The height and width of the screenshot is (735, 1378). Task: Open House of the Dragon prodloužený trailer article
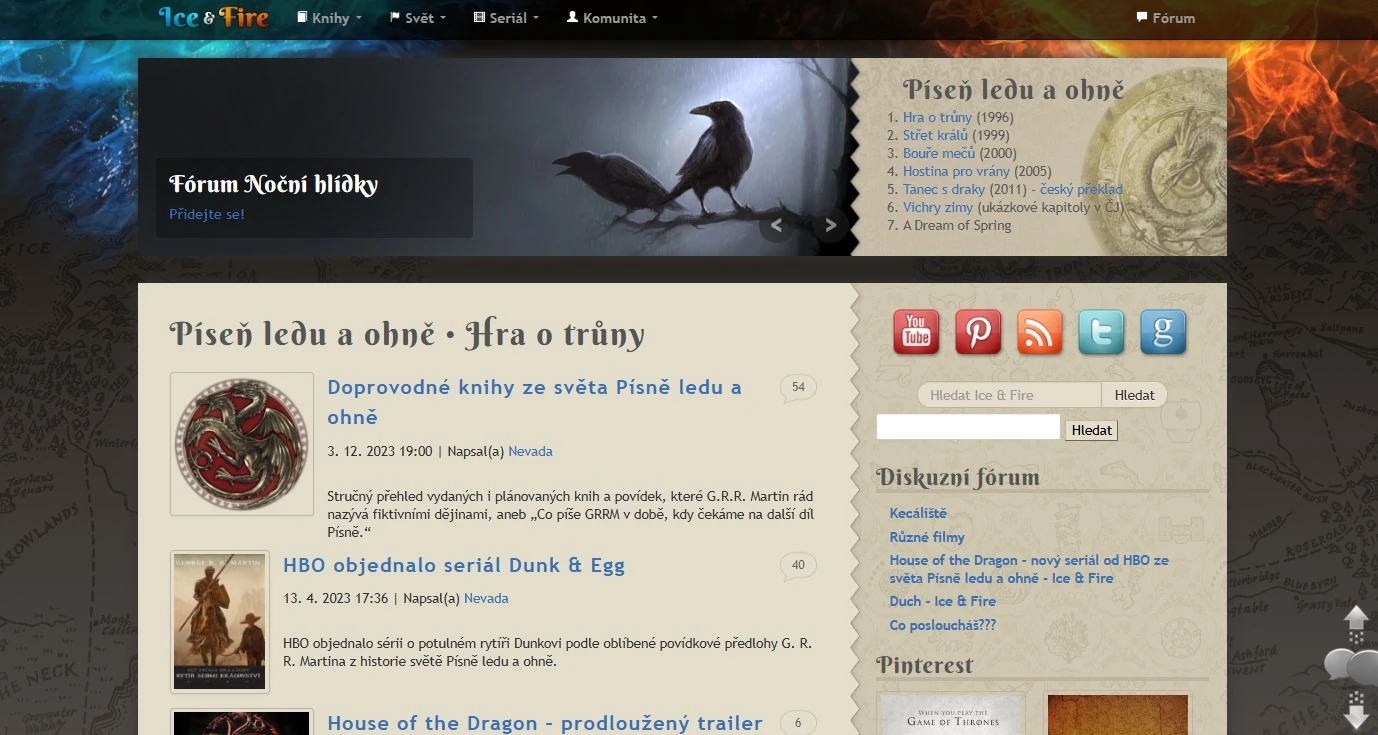point(545,722)
